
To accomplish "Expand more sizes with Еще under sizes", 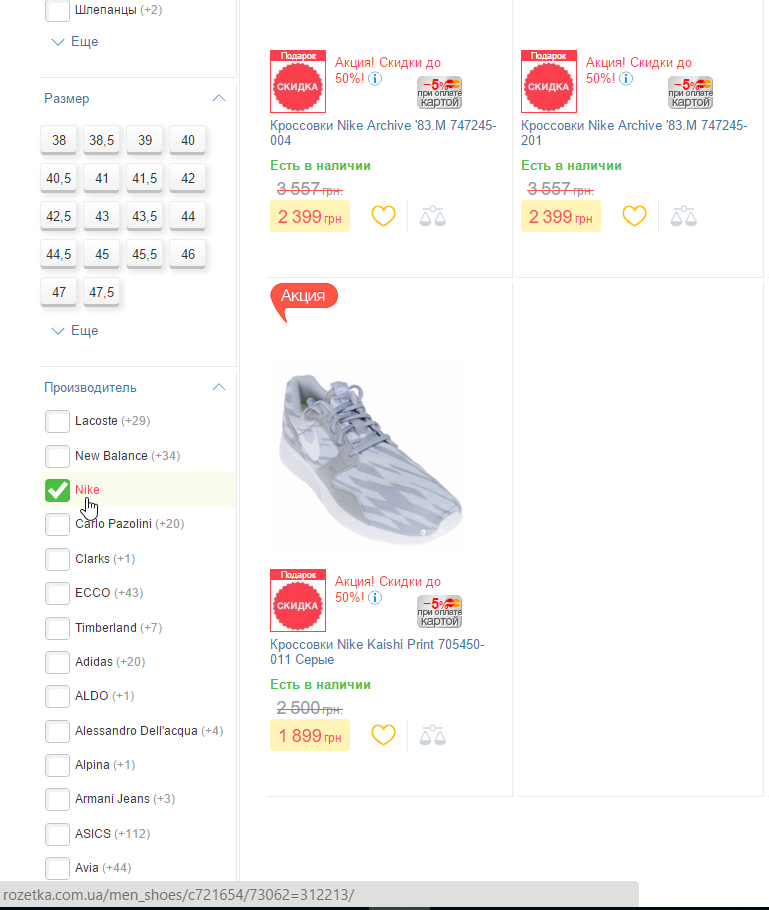I will pyautogui.click(x=75, y=331).
